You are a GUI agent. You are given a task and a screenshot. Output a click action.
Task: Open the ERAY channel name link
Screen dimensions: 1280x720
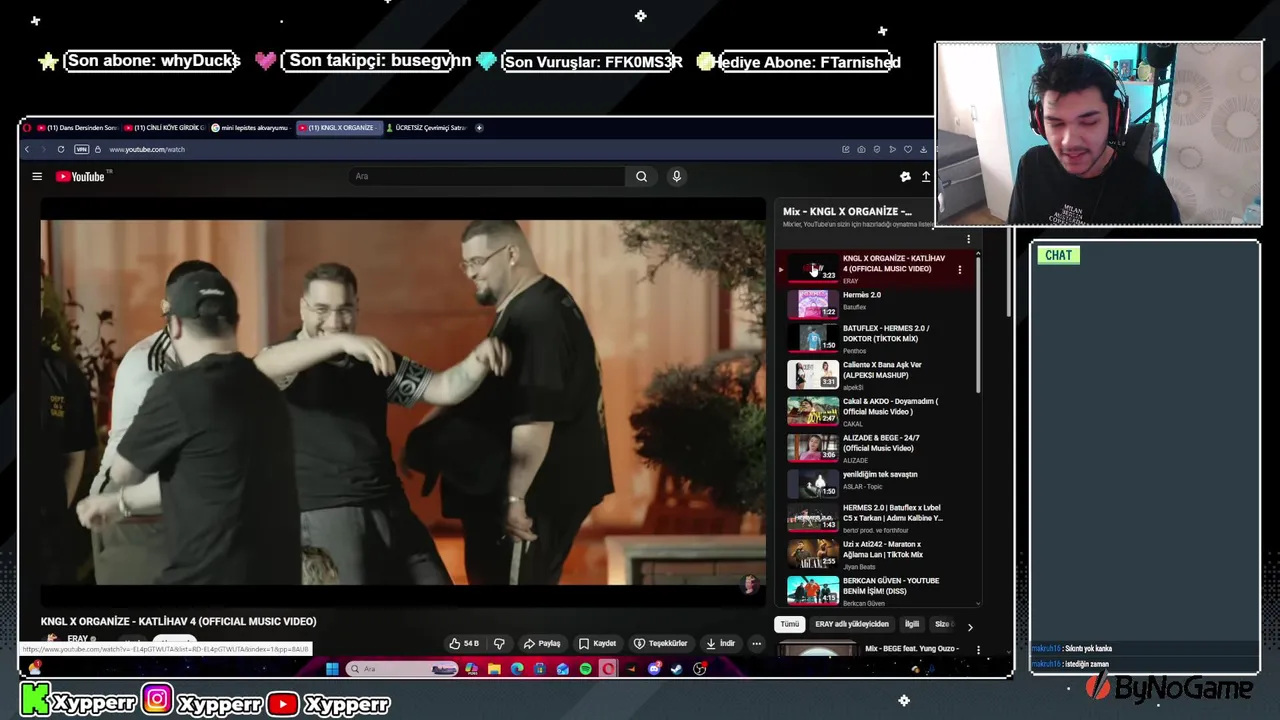[x=77, y=639]
